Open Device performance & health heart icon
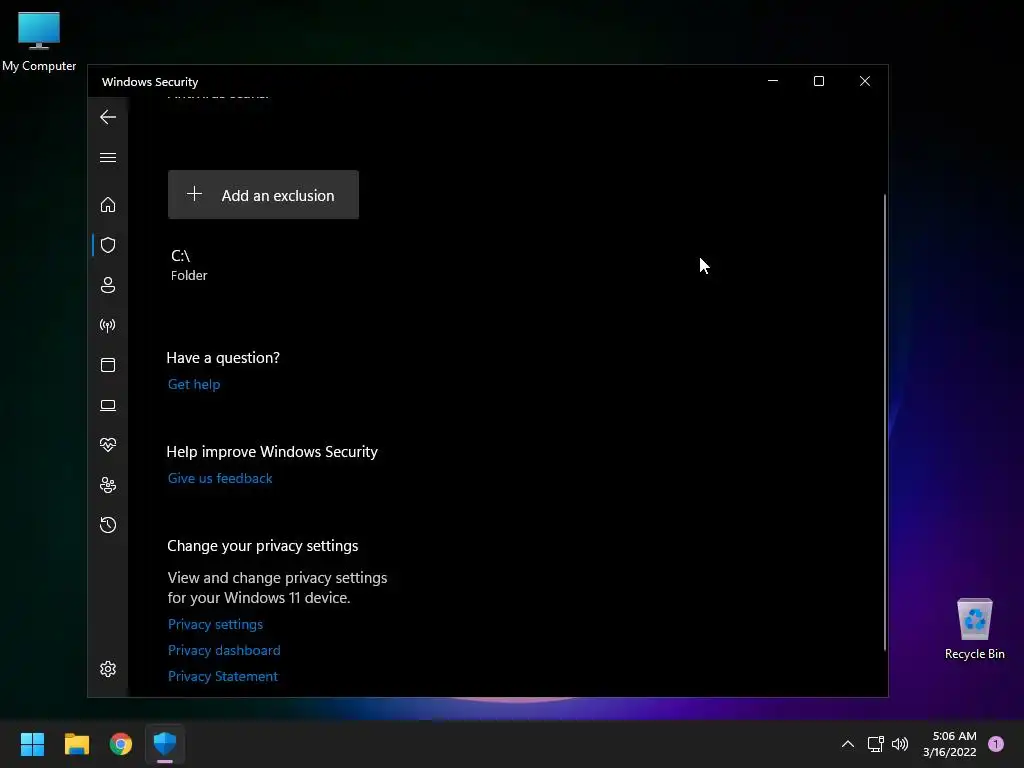The width and height of the screenshot is (1024, 768). coord(108,445)
